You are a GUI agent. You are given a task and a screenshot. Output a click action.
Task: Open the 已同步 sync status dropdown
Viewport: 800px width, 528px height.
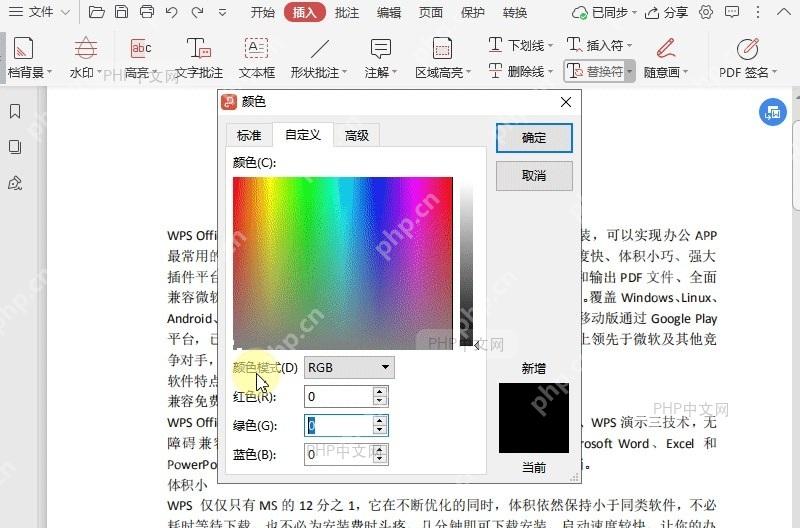[604, 12]
